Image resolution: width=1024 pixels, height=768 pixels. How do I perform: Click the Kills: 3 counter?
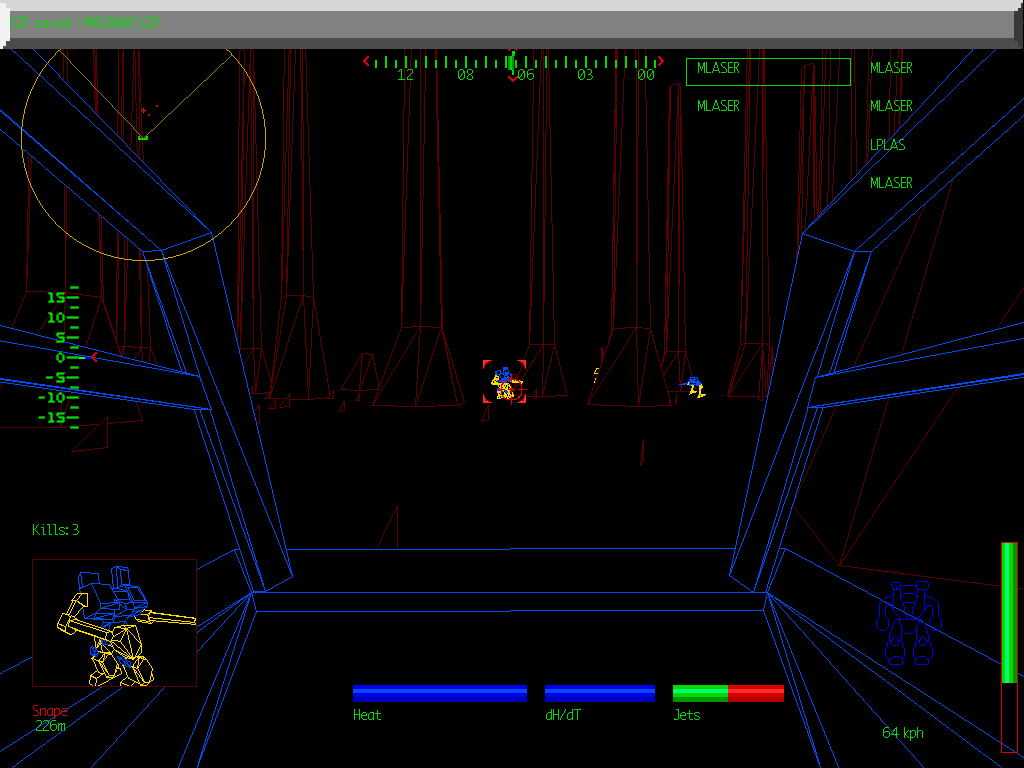point(56,530)
